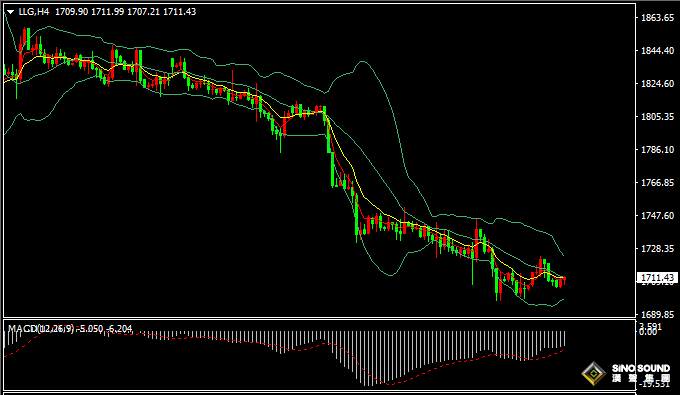Expand the chart menu triangle beside LLG,H4
Image resolution: width=680 pixels, height=395 pixels.
click(x=10, y=12)
